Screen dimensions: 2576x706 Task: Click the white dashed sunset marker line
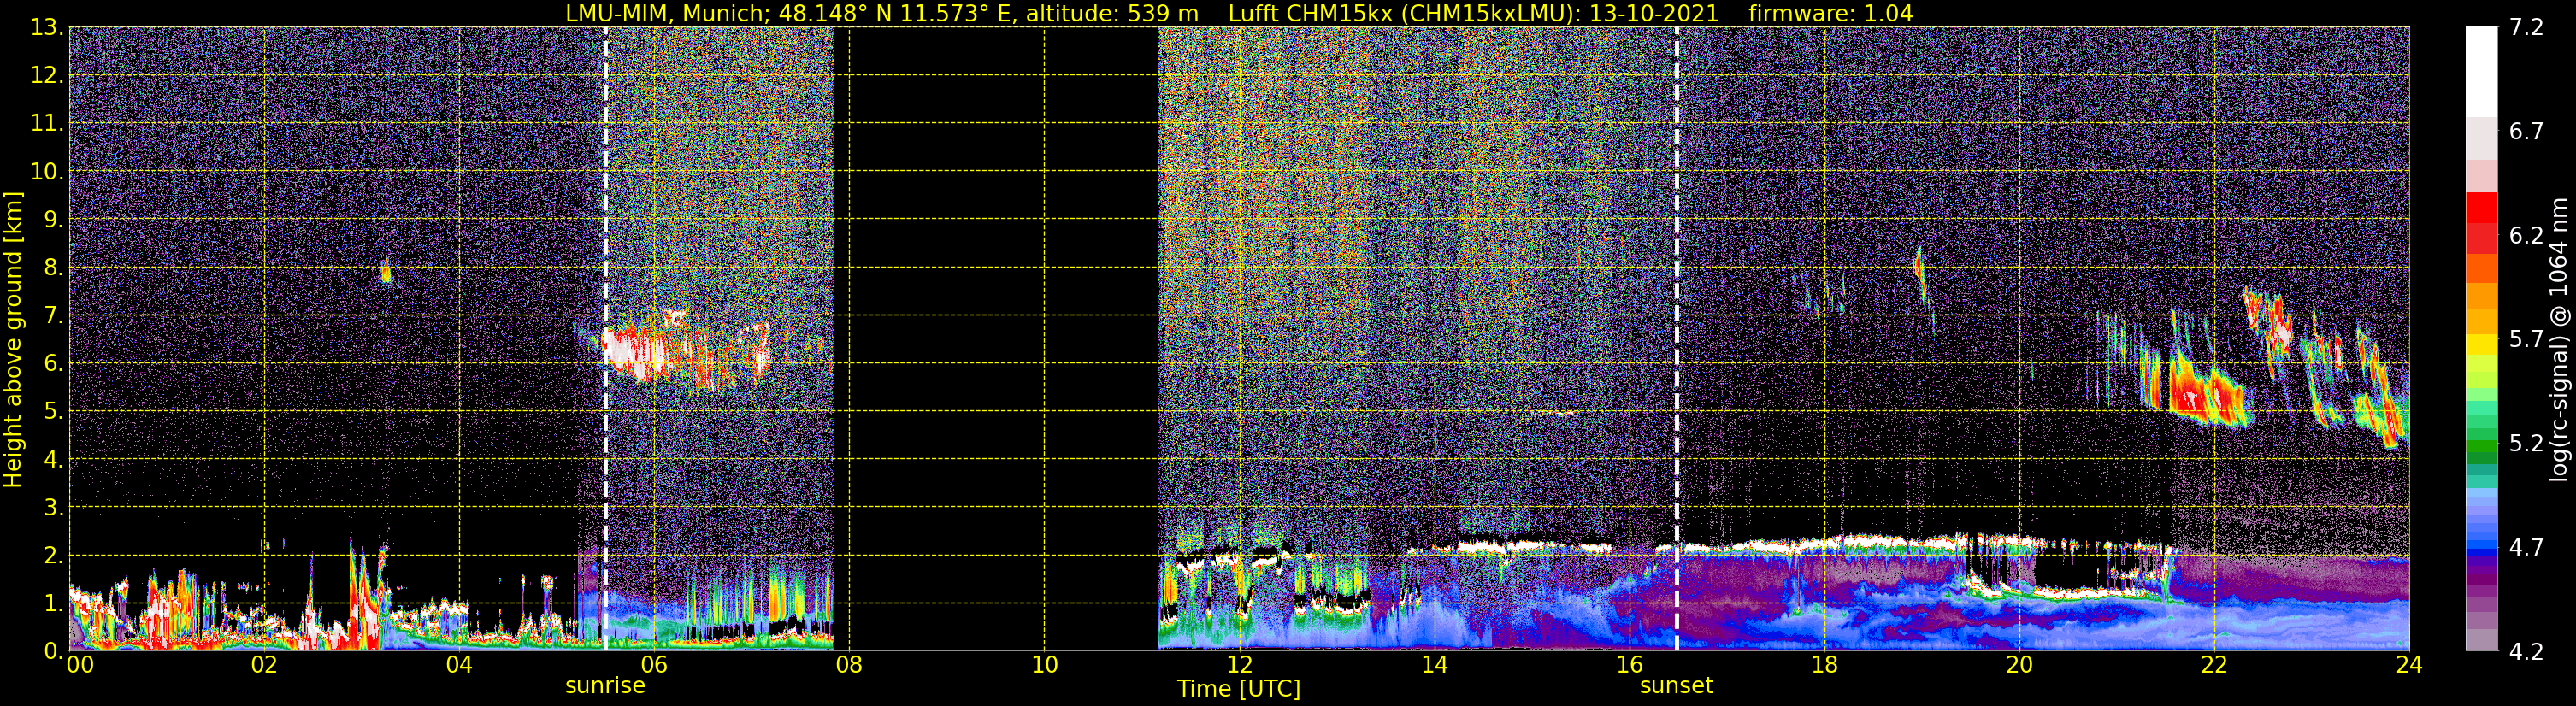(x=1677, y=339)
